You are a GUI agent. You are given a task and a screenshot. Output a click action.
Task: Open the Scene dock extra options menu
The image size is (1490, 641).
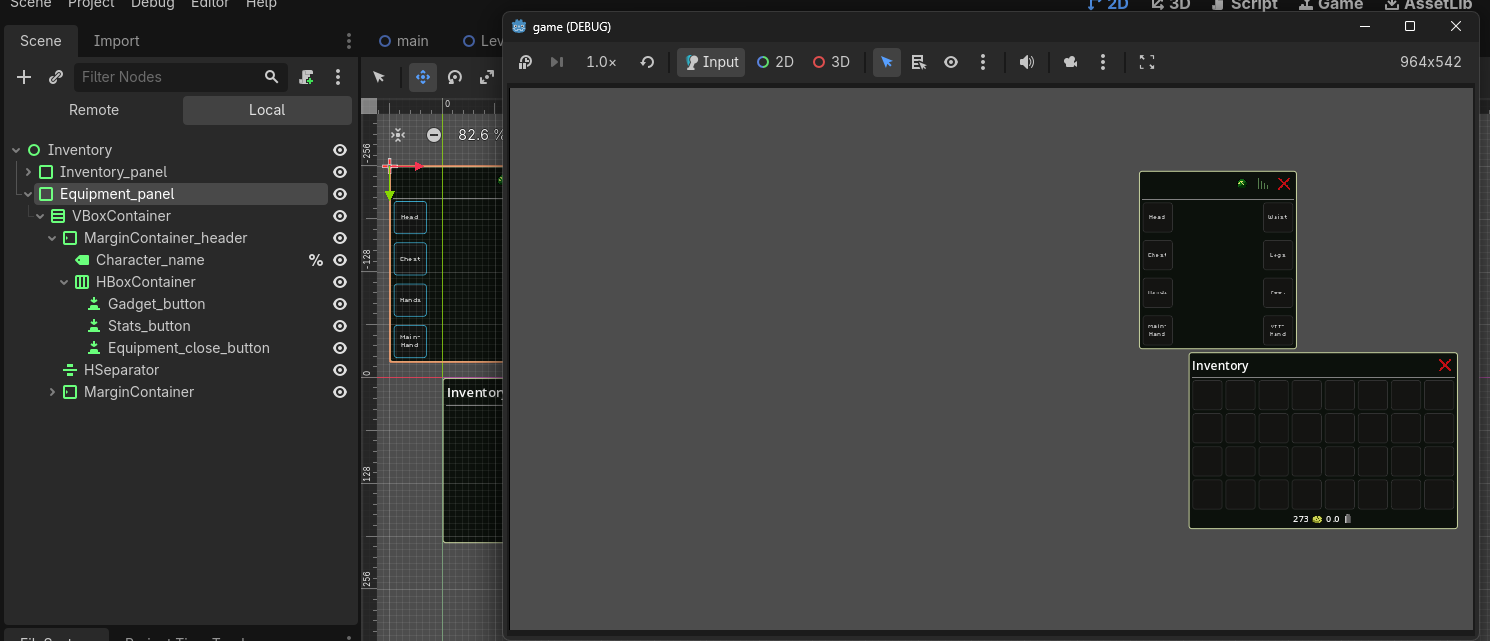338,77
